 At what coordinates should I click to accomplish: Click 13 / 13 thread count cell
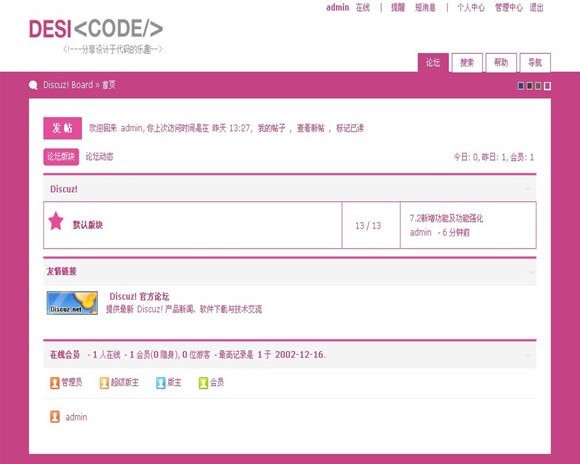(368, 226)
